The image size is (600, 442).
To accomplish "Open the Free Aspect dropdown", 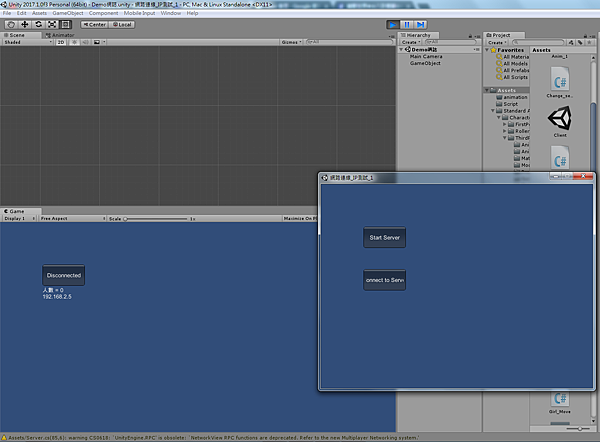I will [73, 219].
